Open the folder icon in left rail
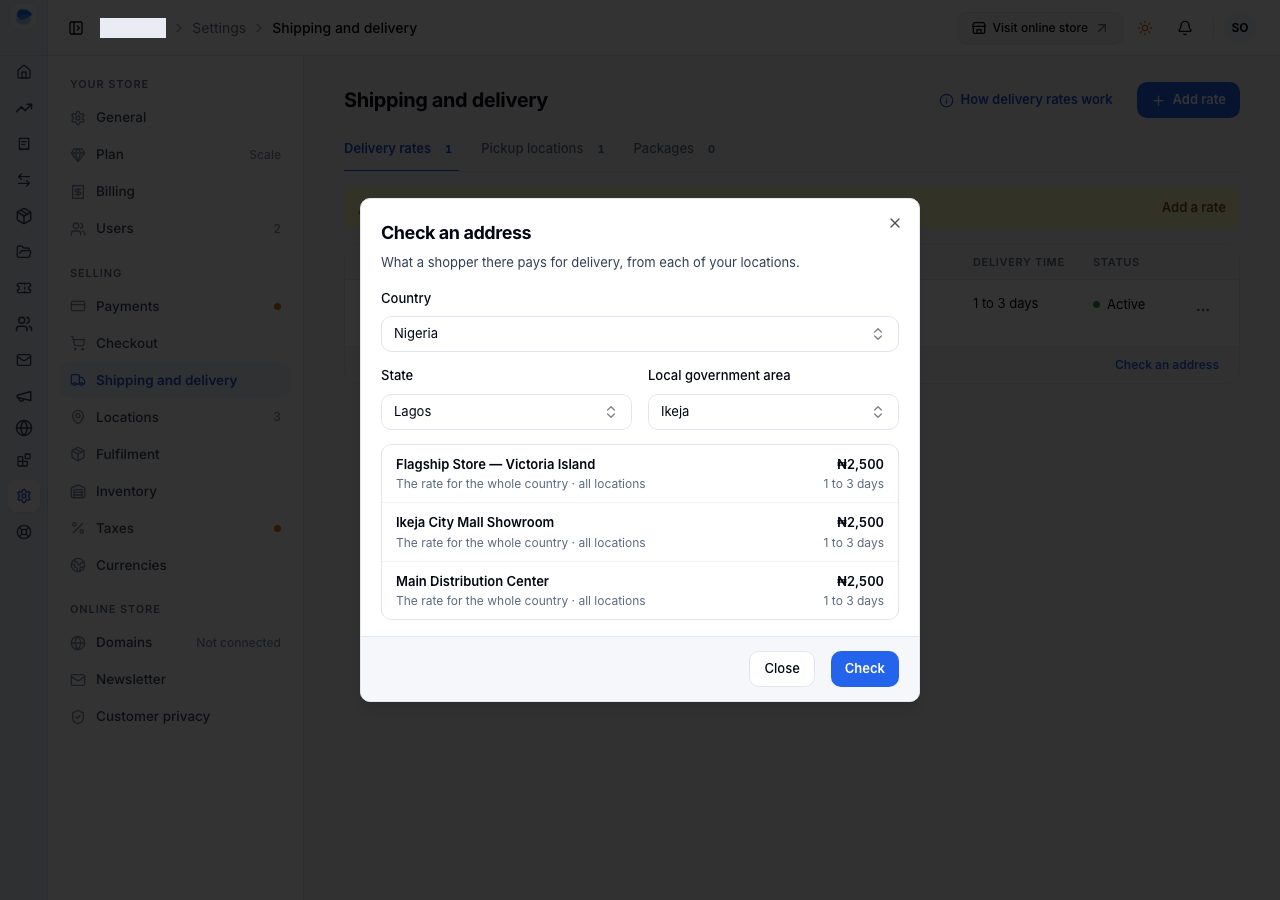Viewport: 1280px width, 900px height. pyautogui.click(x=24, y=252)
